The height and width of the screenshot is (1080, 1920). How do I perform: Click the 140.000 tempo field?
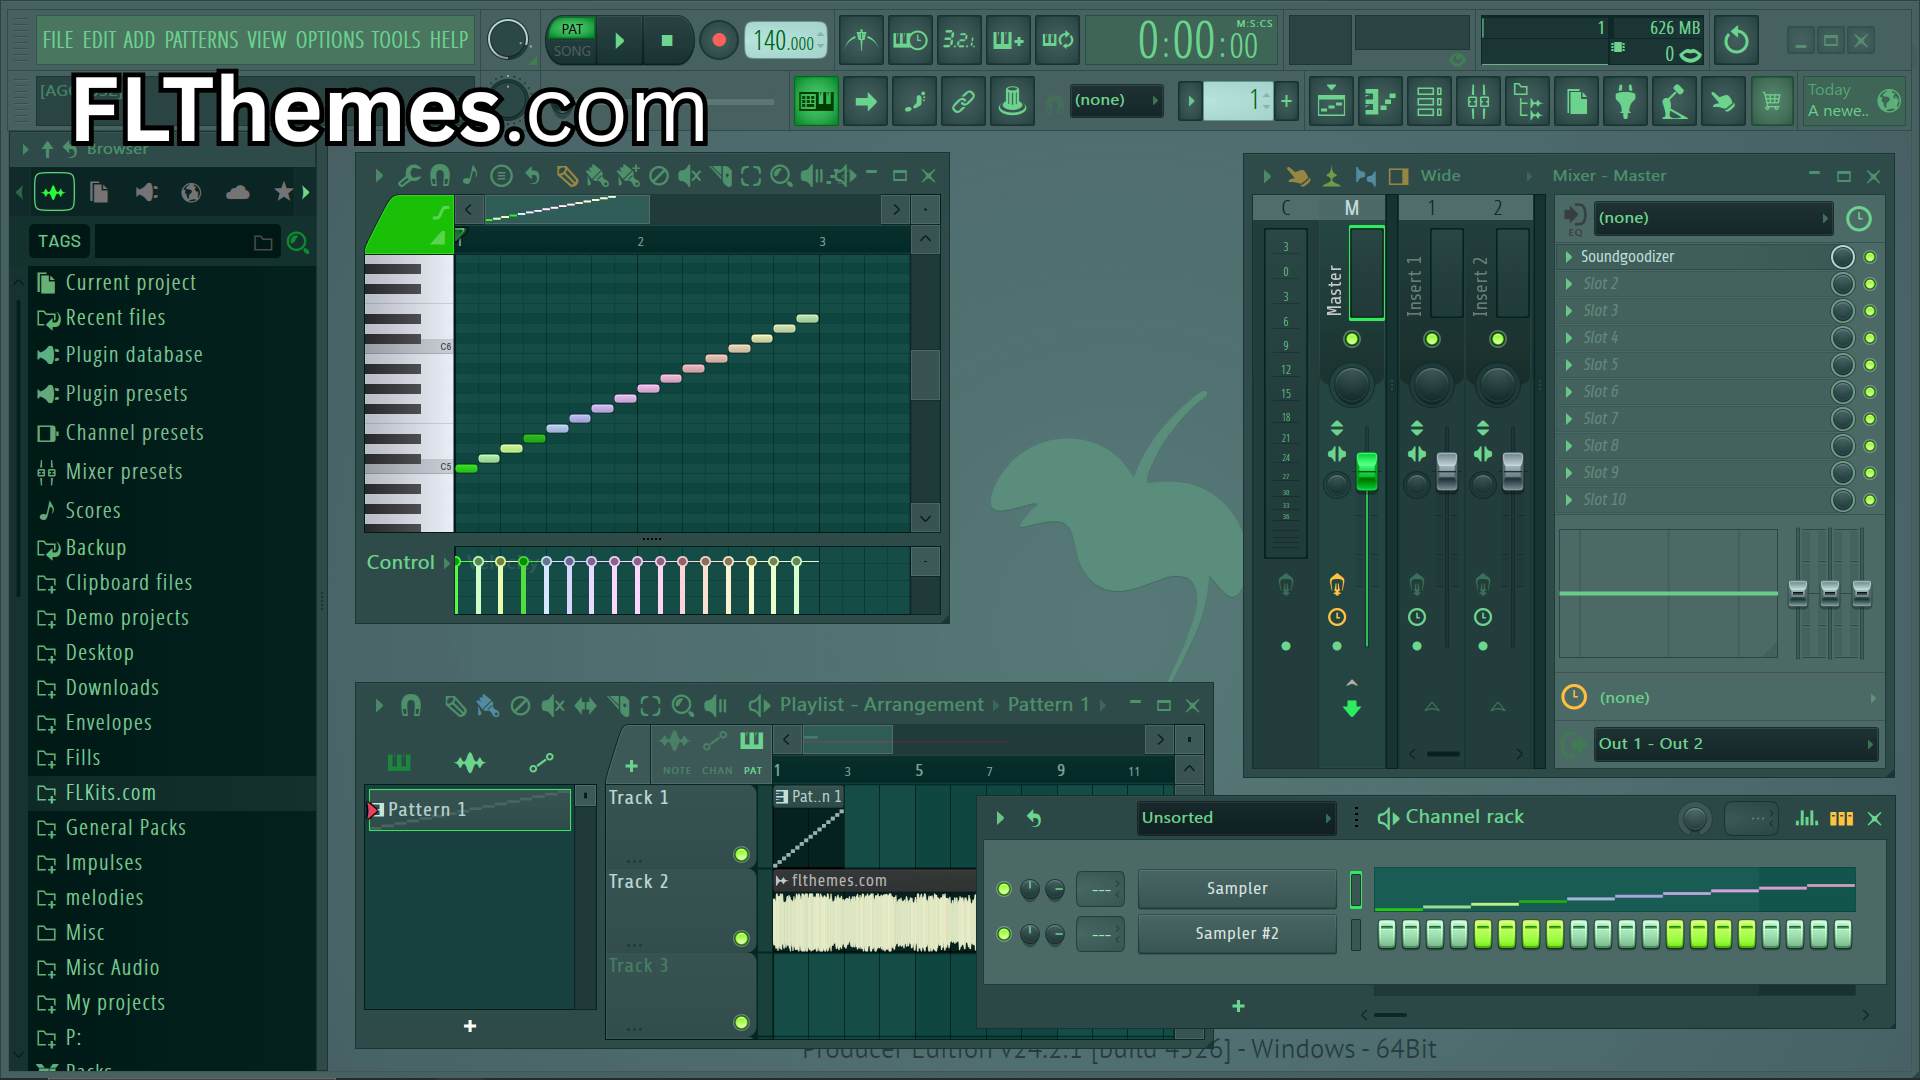(786, 41)
